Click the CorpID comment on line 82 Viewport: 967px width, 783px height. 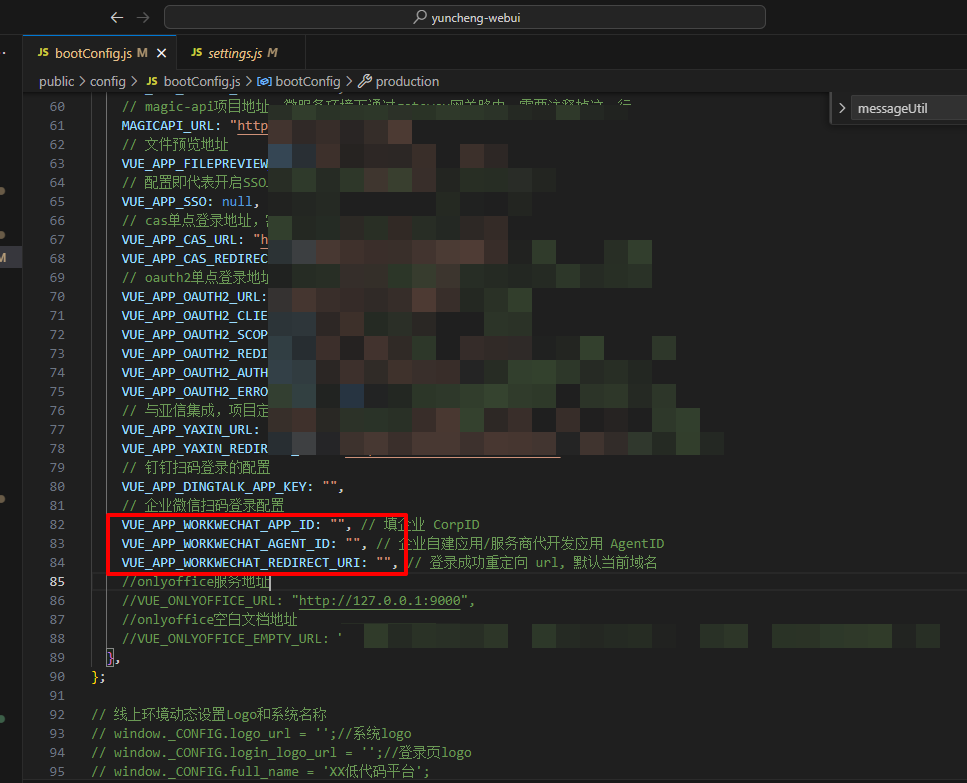pos(456,525)
